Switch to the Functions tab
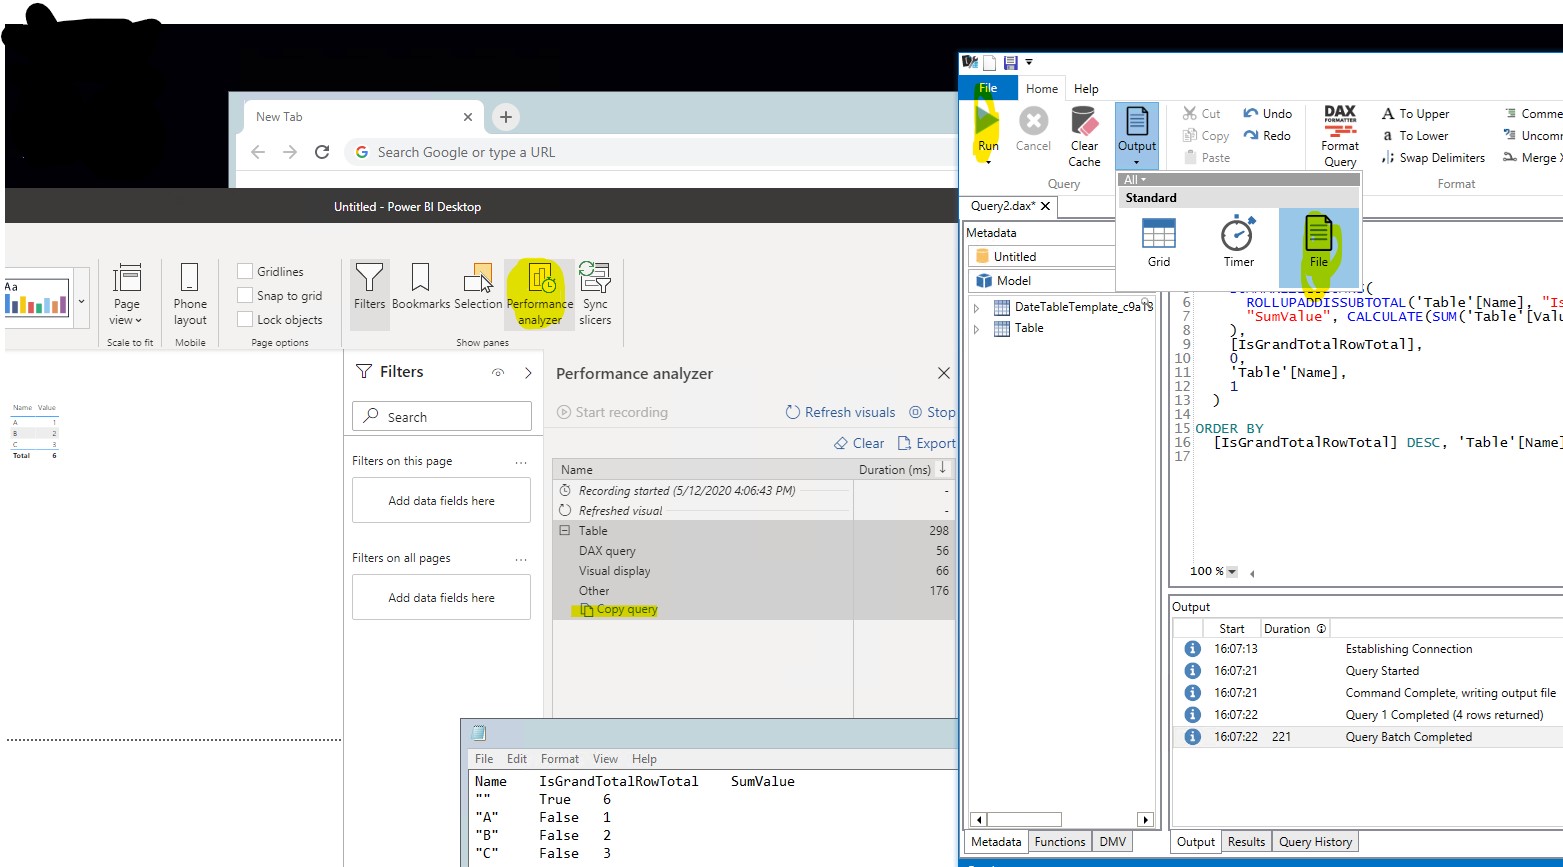 (1060, 842)
